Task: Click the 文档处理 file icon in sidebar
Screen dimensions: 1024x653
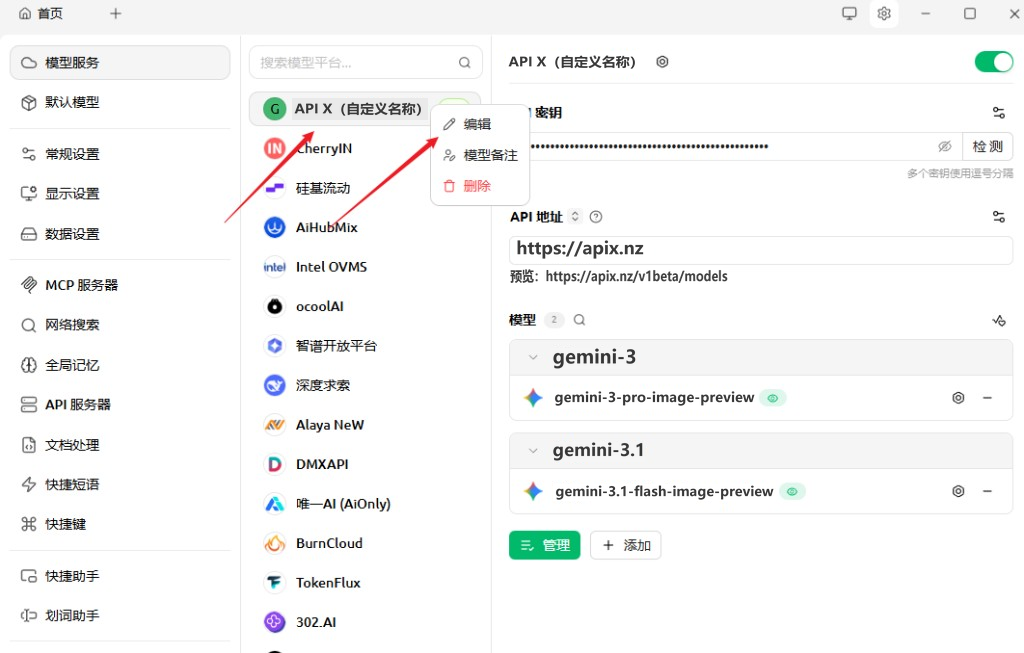Action: [29, 445]
